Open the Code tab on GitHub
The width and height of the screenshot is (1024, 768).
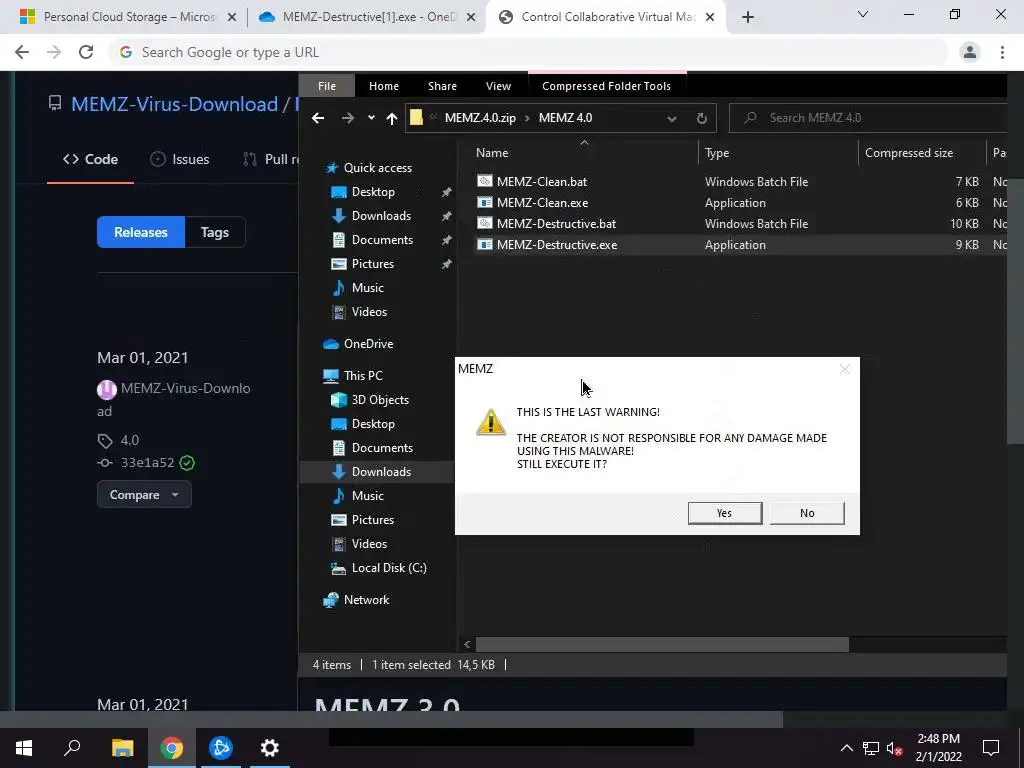tap(90, 159)
